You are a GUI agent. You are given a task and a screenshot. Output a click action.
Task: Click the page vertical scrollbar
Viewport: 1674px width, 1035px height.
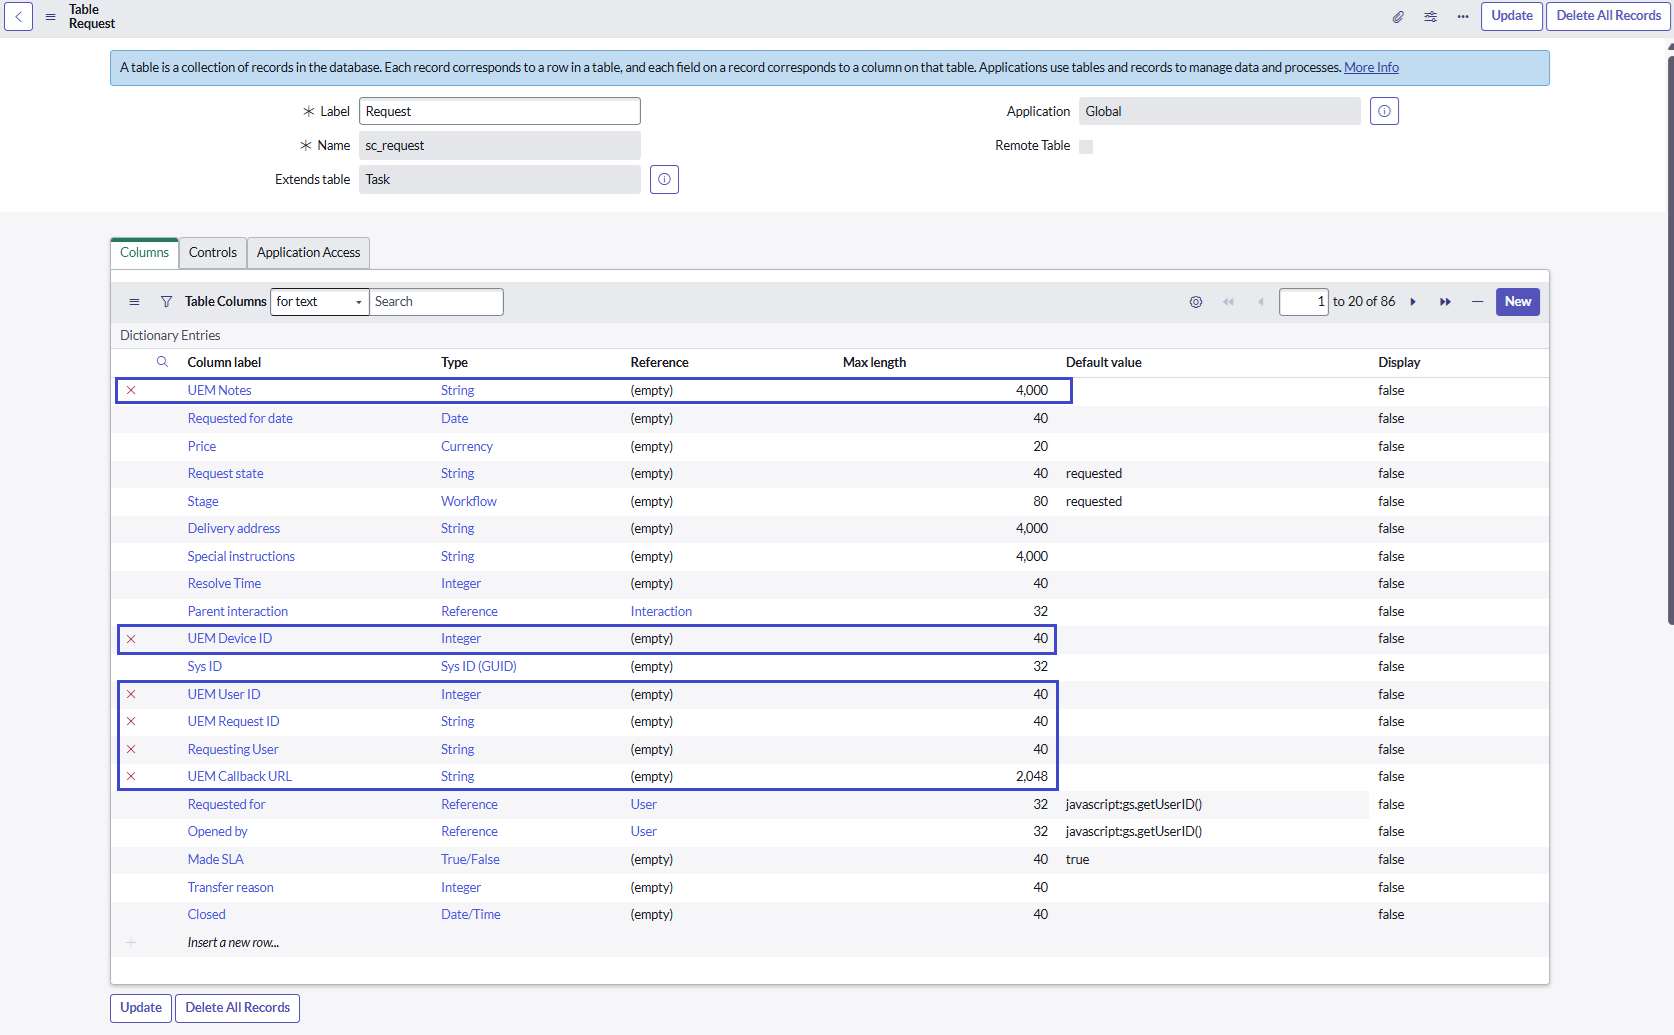point(1670,340)
